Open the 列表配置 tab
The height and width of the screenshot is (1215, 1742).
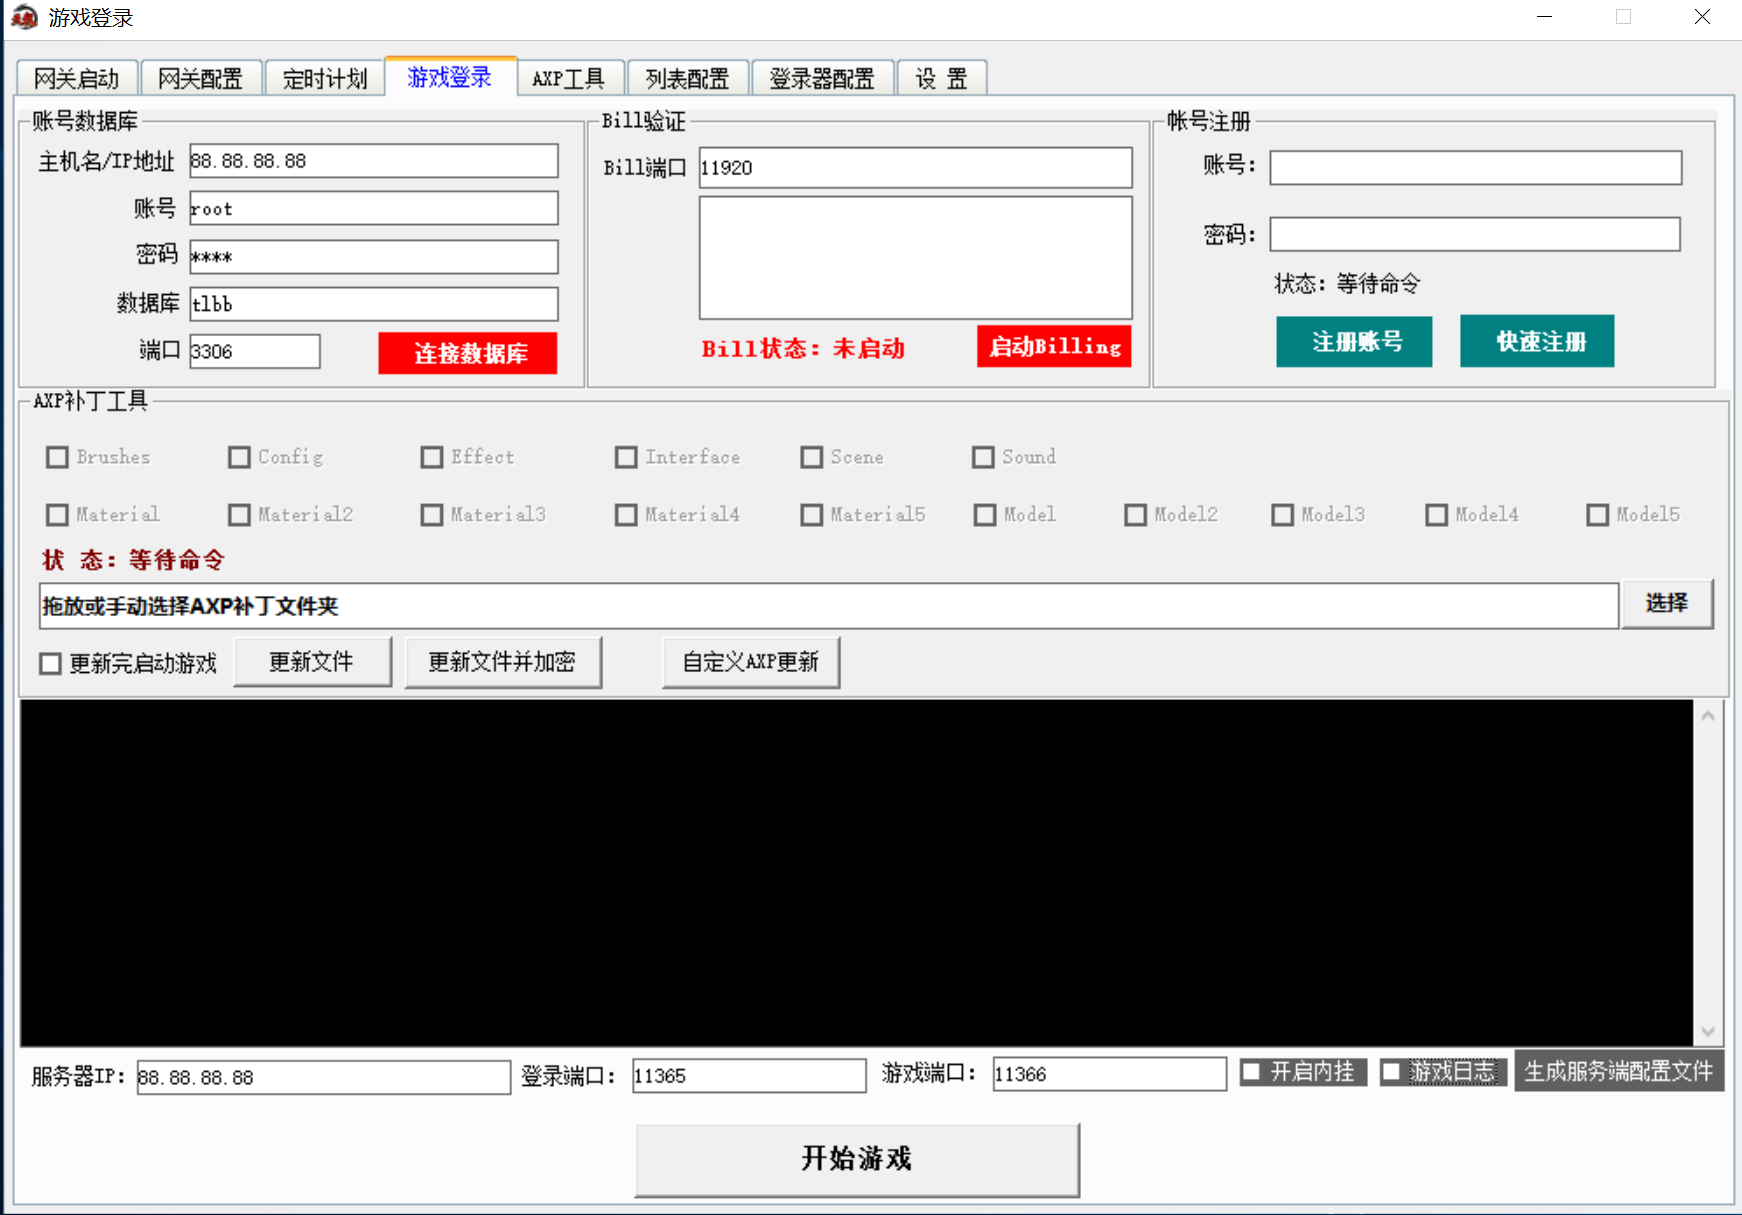point(688,78)
